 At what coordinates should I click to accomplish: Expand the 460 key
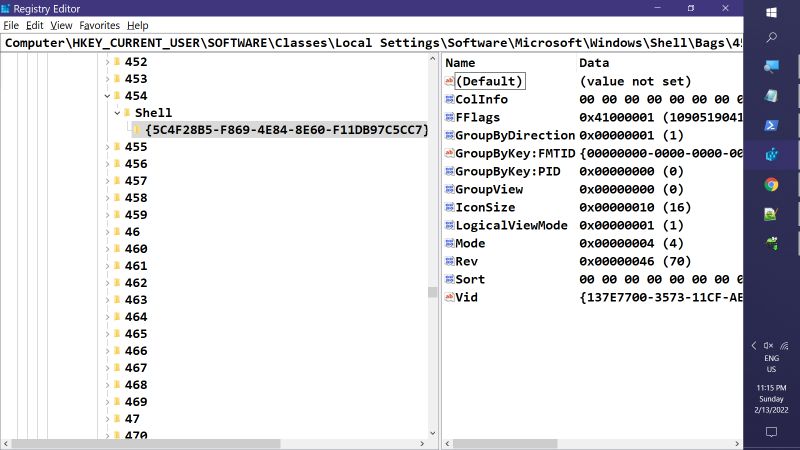[107, 249]
